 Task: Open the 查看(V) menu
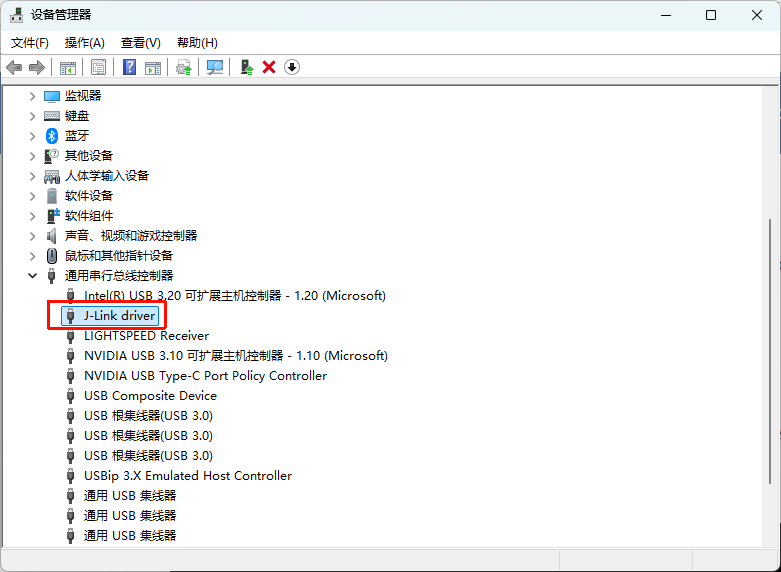coord(140,43)
